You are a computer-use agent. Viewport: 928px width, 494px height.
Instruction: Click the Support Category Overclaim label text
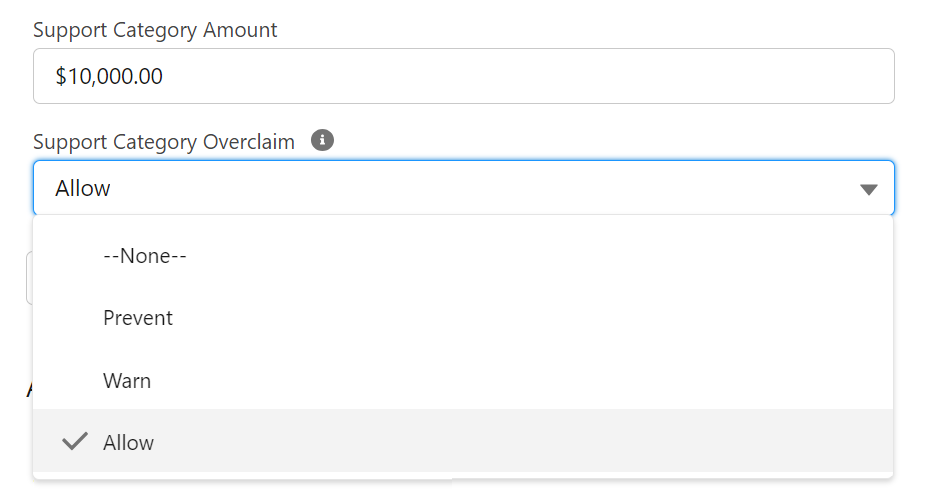[x=164, y=142]
